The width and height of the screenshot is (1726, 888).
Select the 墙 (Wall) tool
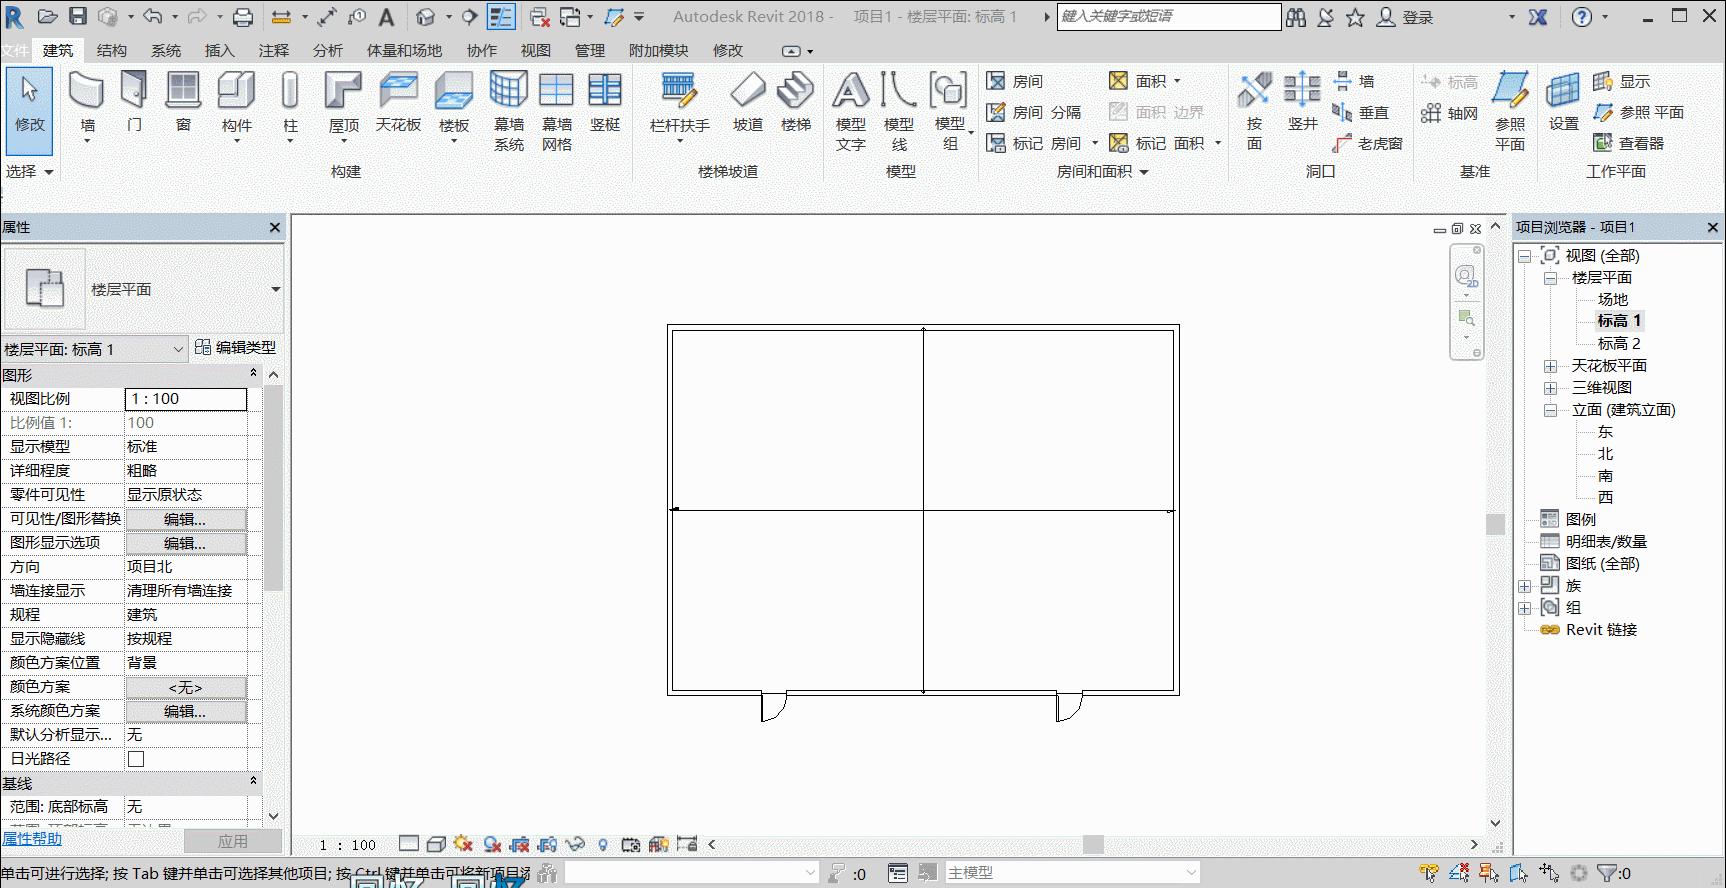(87, 105)
